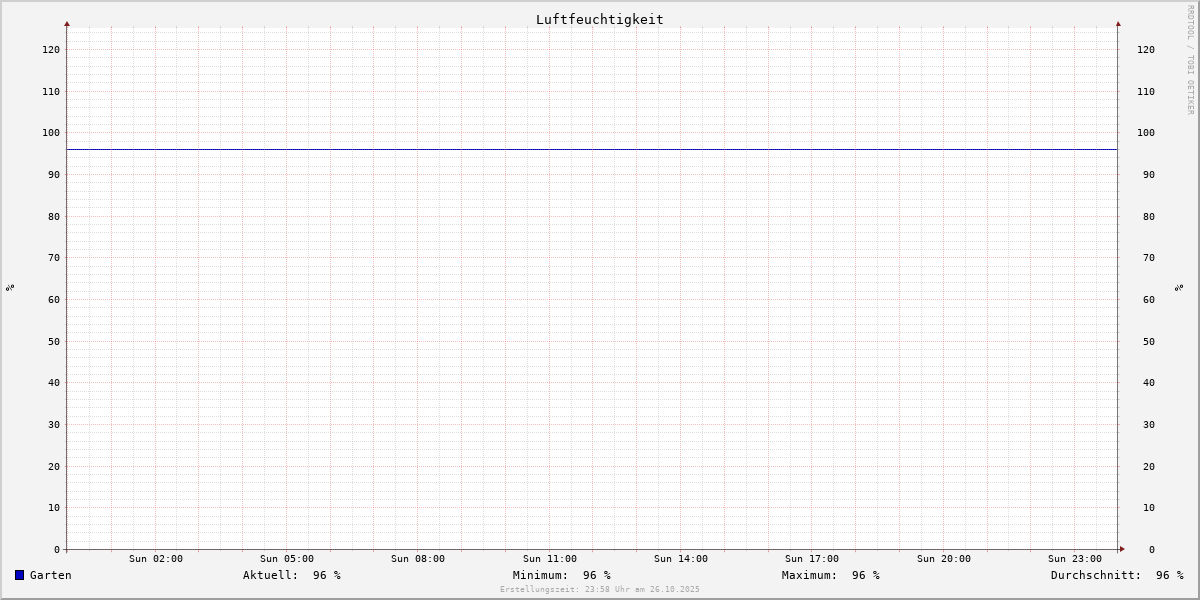Click the Sun 14:00 time axis label

(681, 559)
